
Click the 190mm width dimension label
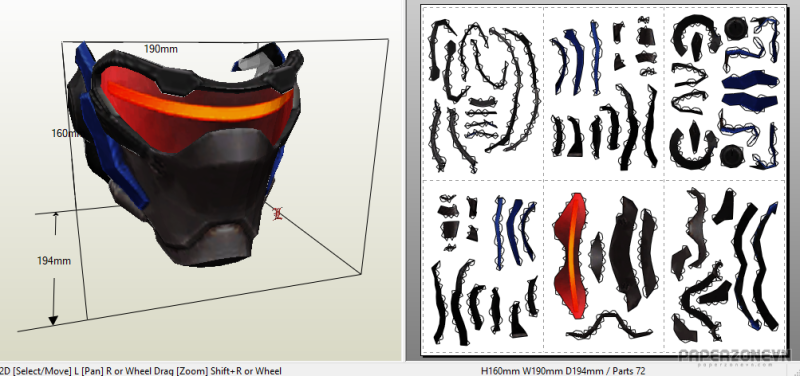point(160,49)
